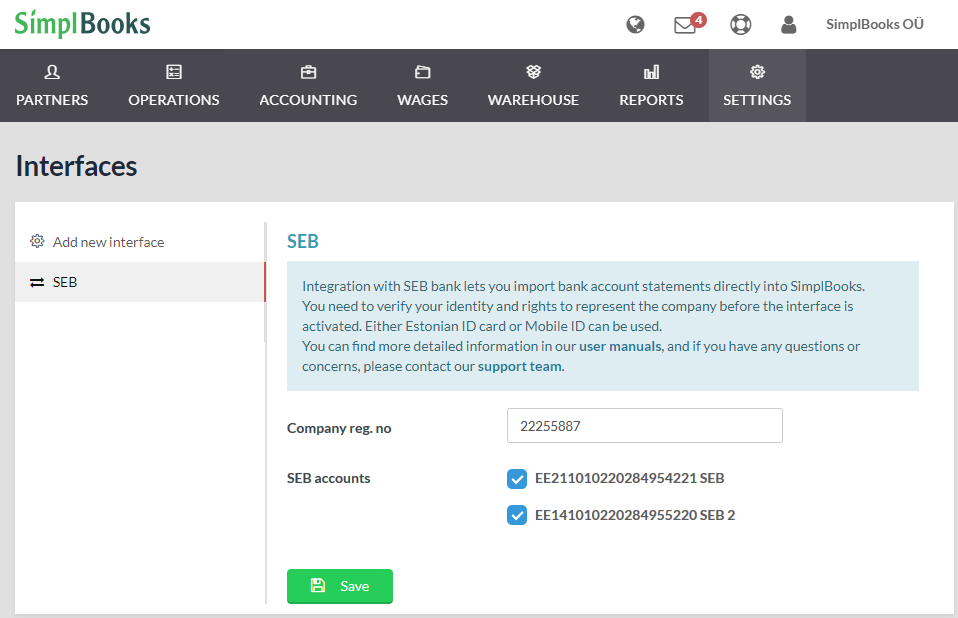The width and height of the screenshot is (958, 618).
Task: Click the green Save button
Action: pos(340,586)
